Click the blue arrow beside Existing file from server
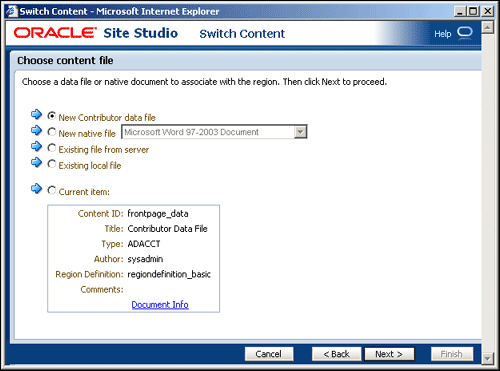Viewport: 500px width, 371px height. pos(36,146)
